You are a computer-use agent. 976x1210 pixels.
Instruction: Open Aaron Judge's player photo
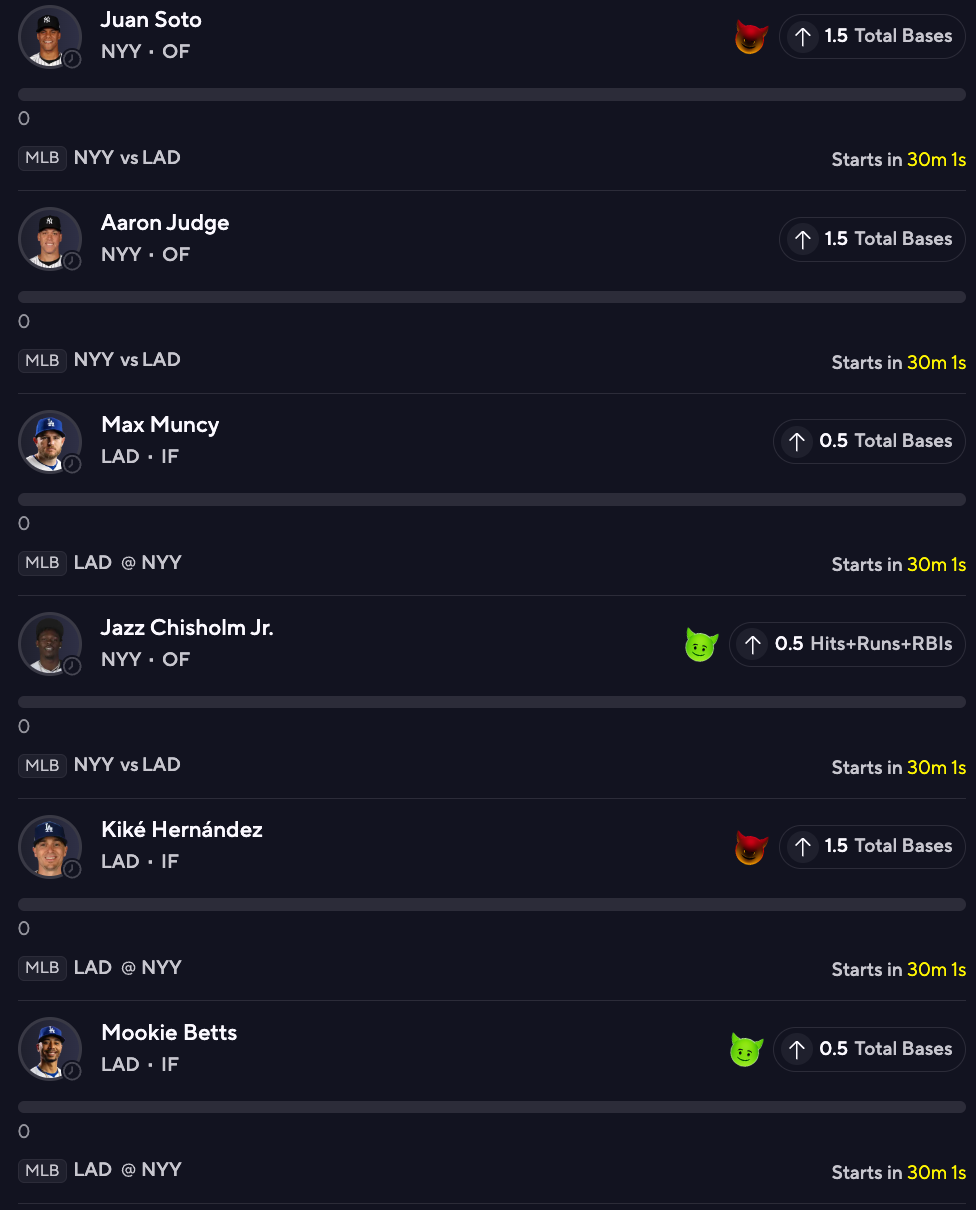[49, 239]
